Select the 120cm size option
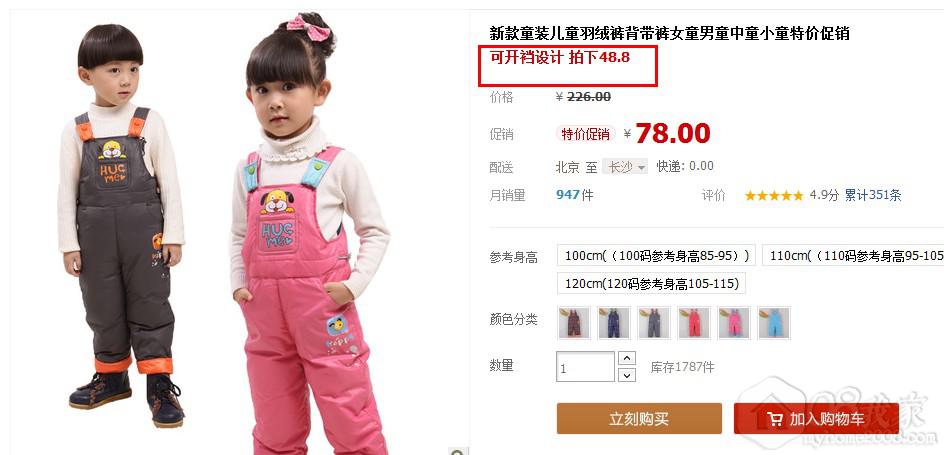Screen dimensions: 944x455 tap(651, 283)
